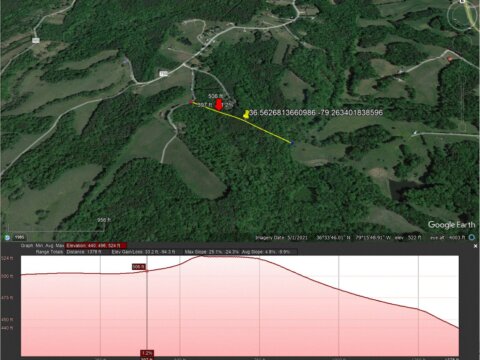Click the path's blue end point
Image resolution: width=480 pixels, height=360 pixels.
(x=292, y=143)
